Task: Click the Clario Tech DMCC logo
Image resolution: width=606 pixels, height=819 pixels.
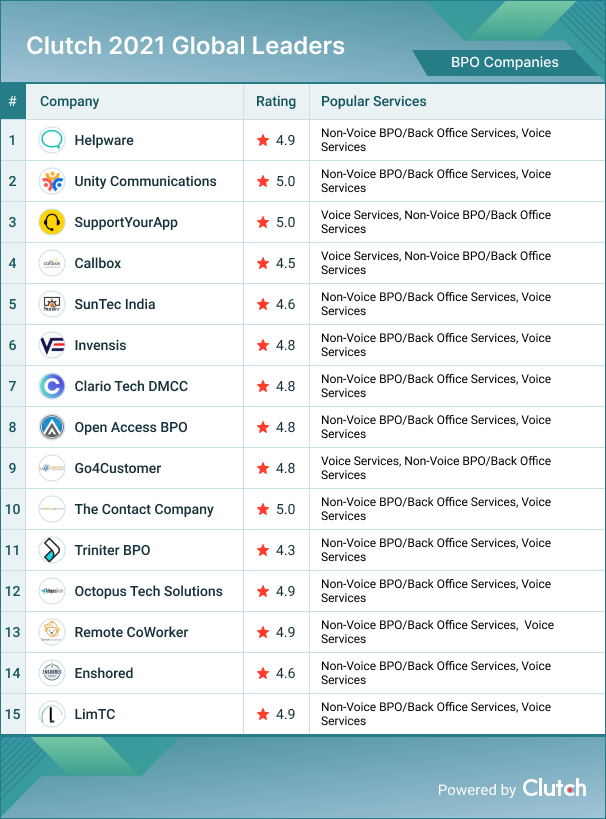Action: (x=52, y=386)
